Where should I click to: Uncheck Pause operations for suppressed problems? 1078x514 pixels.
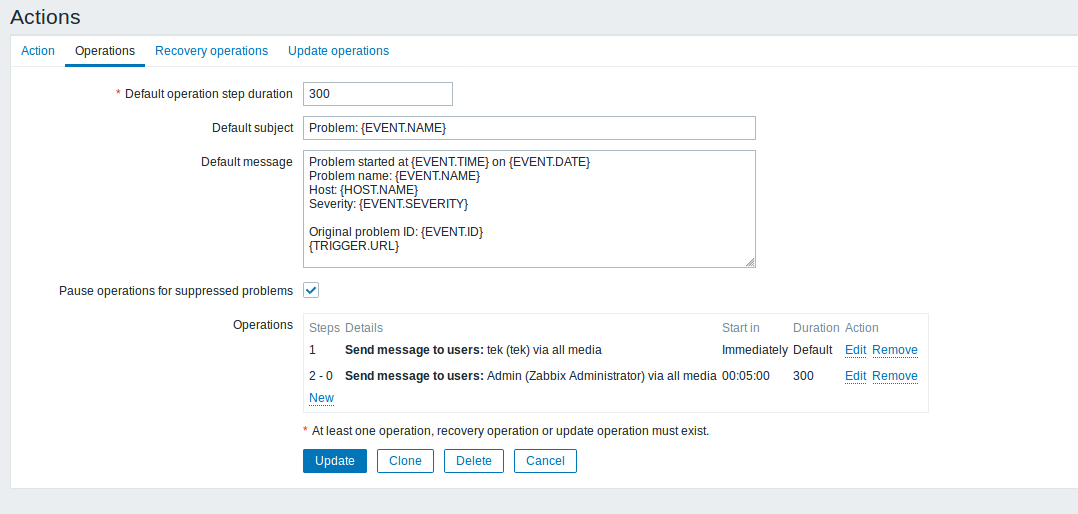[x=311, y=290]
